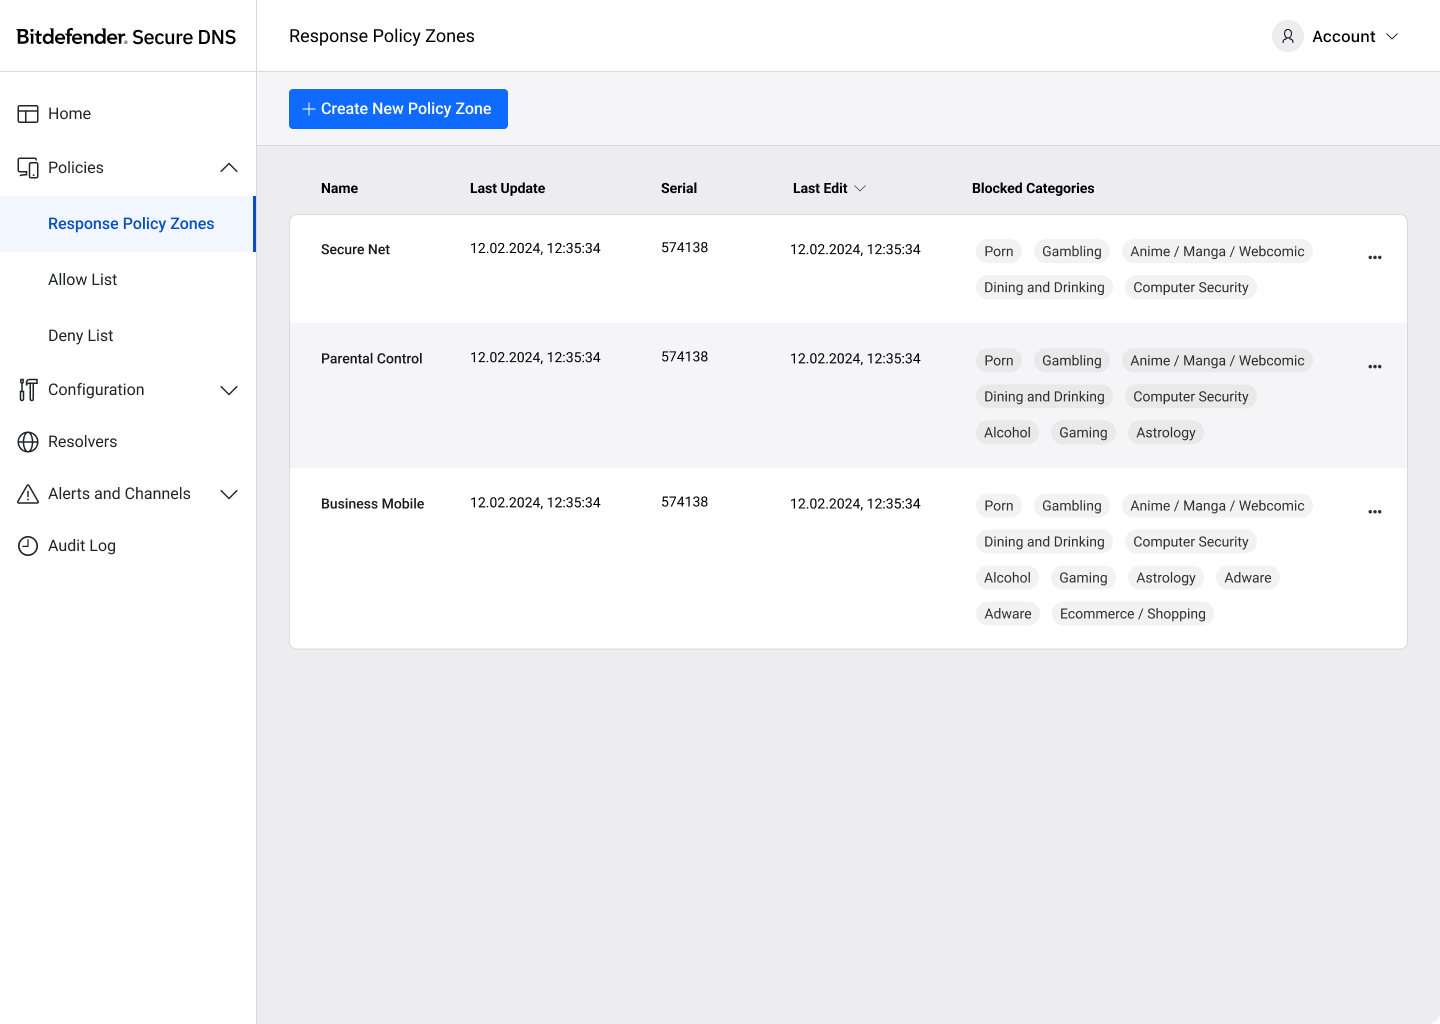Open the Audit Log page
The width and height of the screenshot is (1440, 1024).
(128, 546)
